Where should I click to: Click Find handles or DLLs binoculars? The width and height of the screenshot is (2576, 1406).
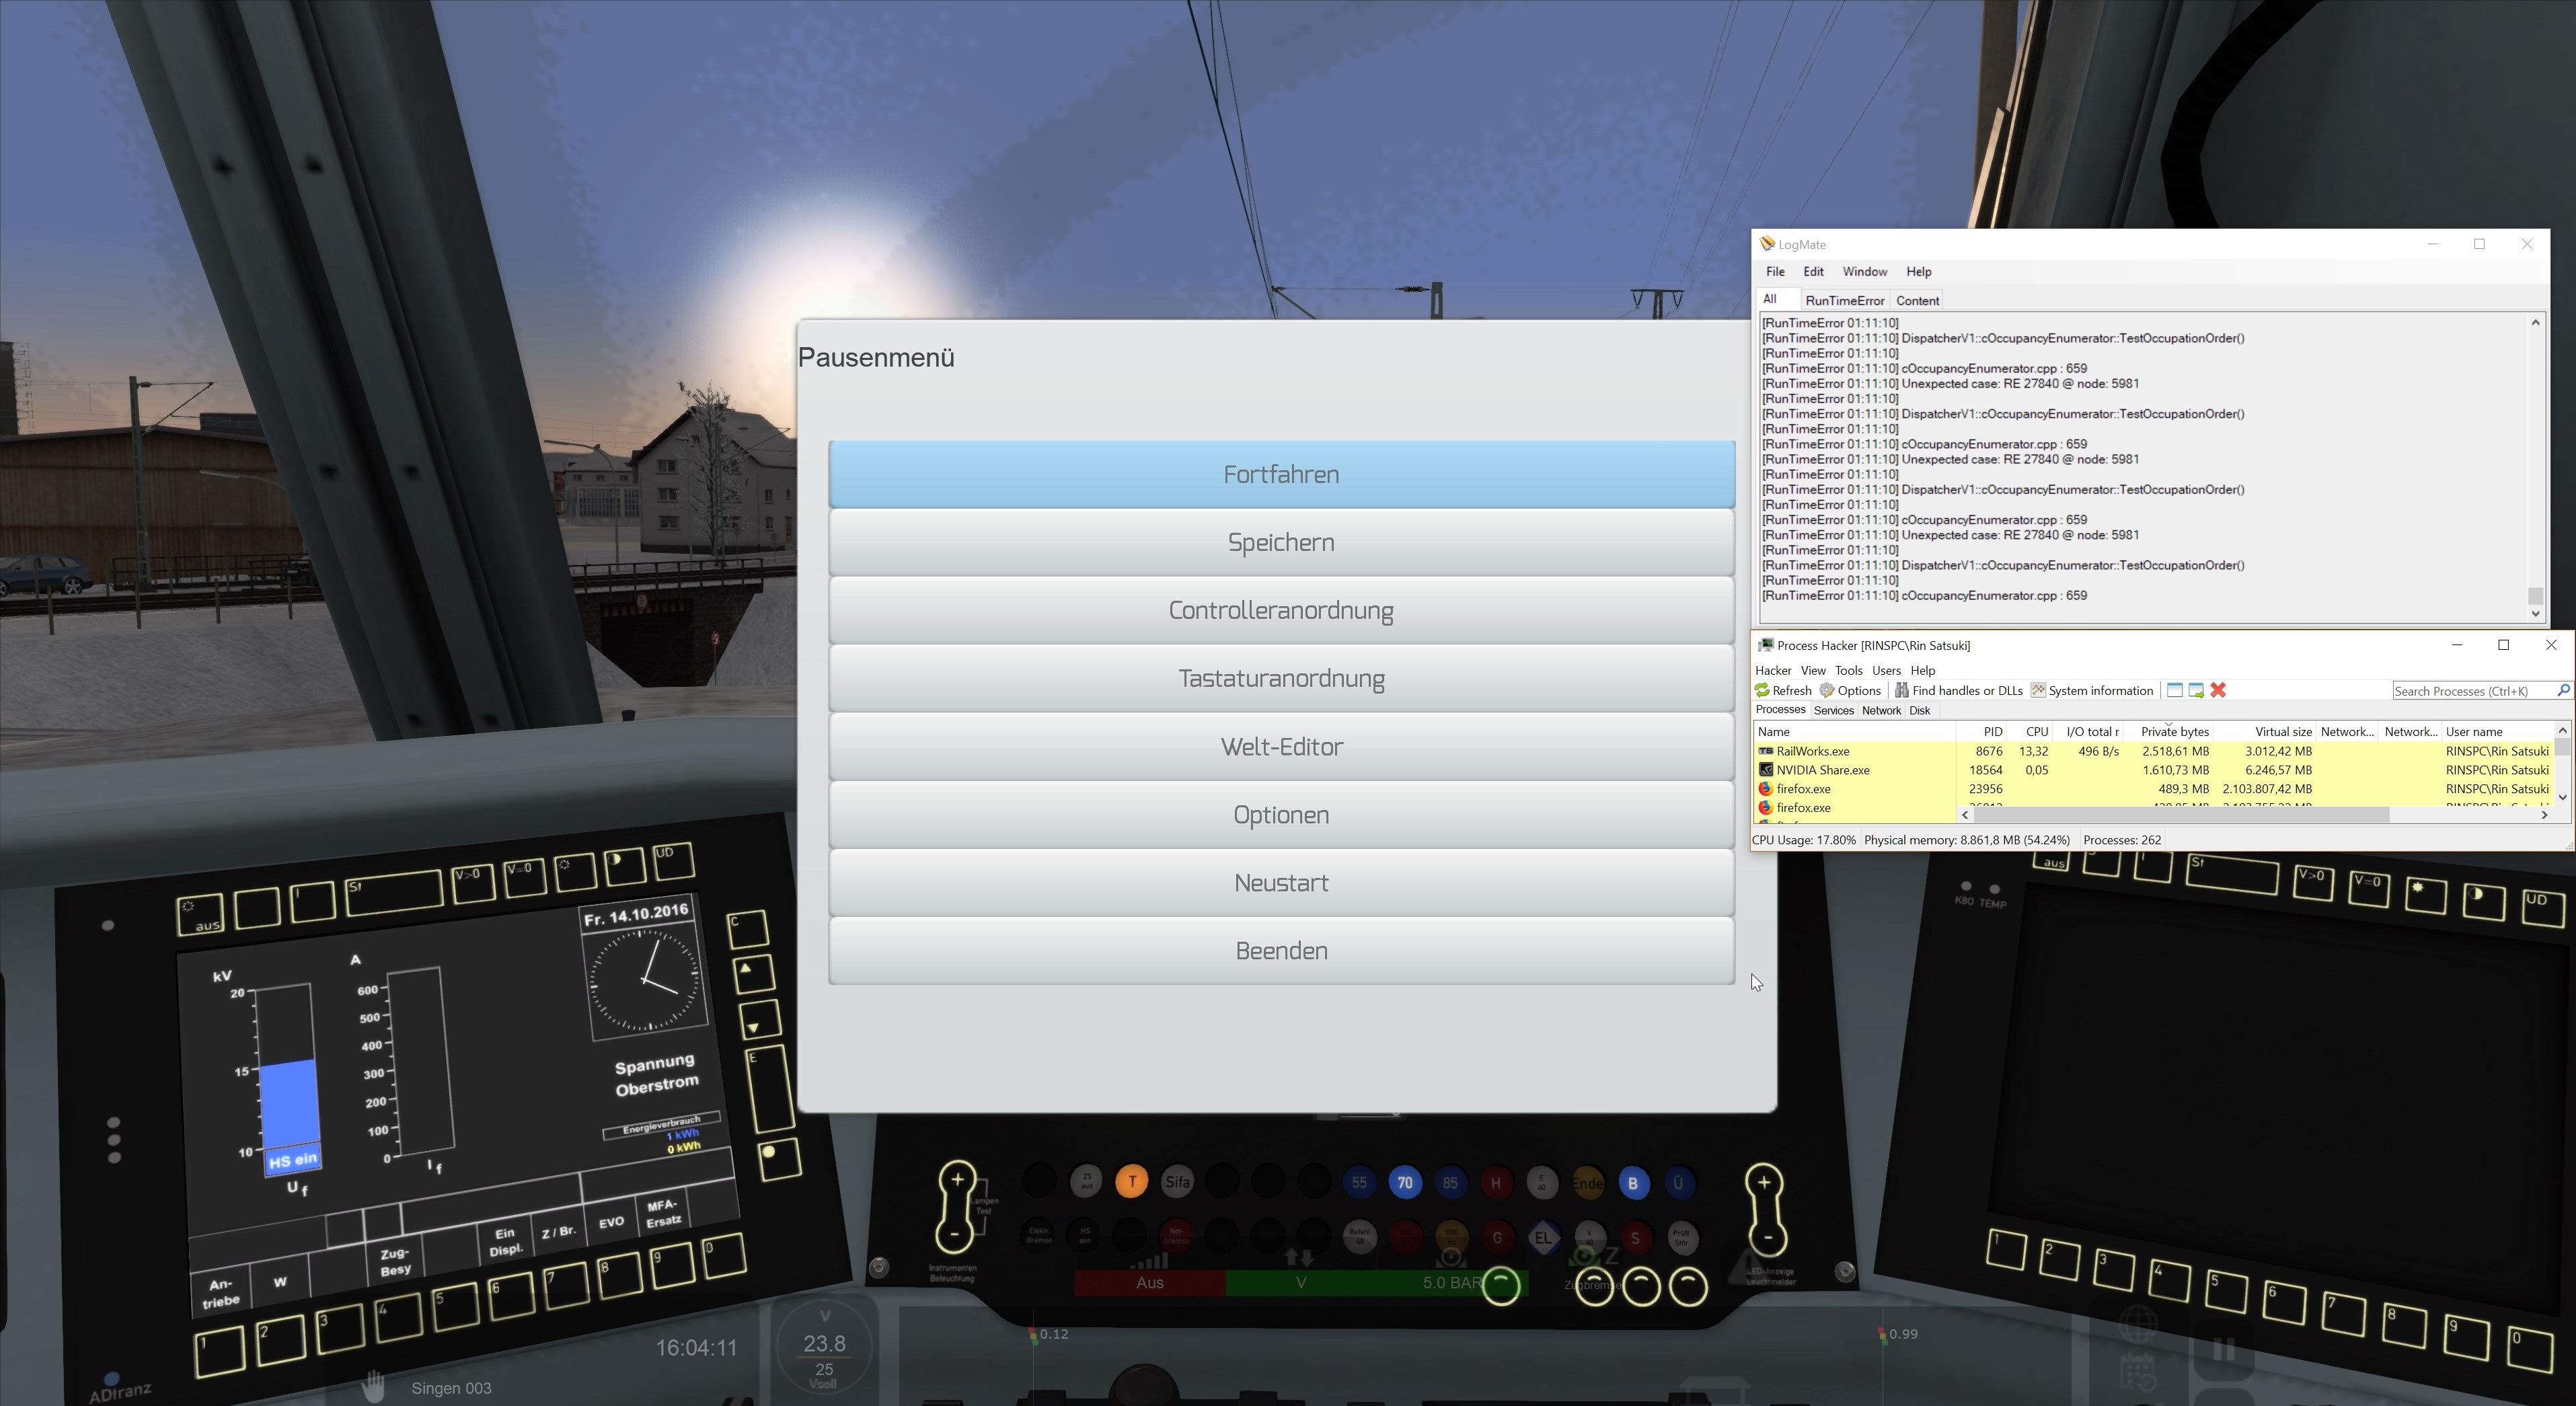point(1901,690)
